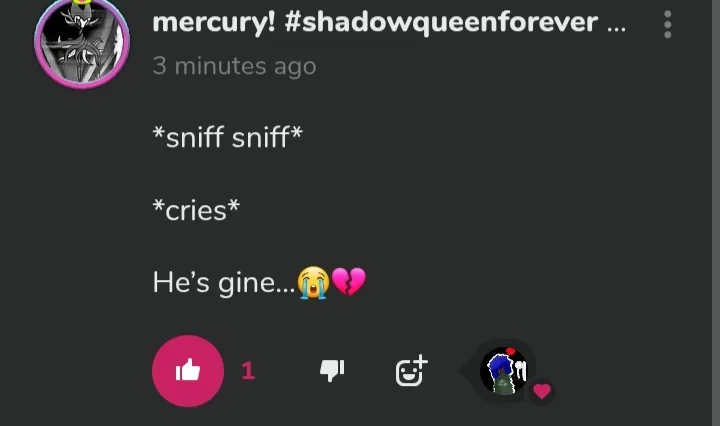This screenshot has height=426, width=720.
Task: Click the vertical scrollbar on right edge
Action: (x=716, y=213)
